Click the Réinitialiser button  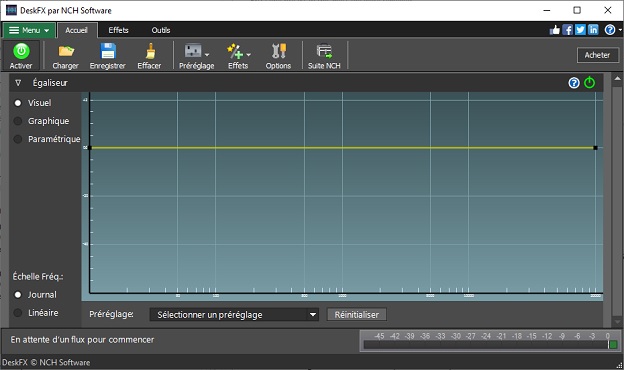click(357, 315)
